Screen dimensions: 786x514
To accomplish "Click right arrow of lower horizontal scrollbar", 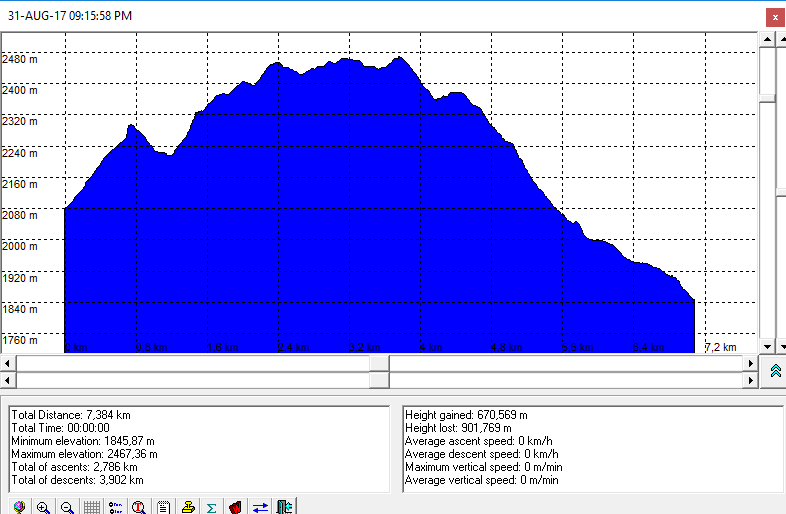I will pyautogui.click(x=751, y=380).
